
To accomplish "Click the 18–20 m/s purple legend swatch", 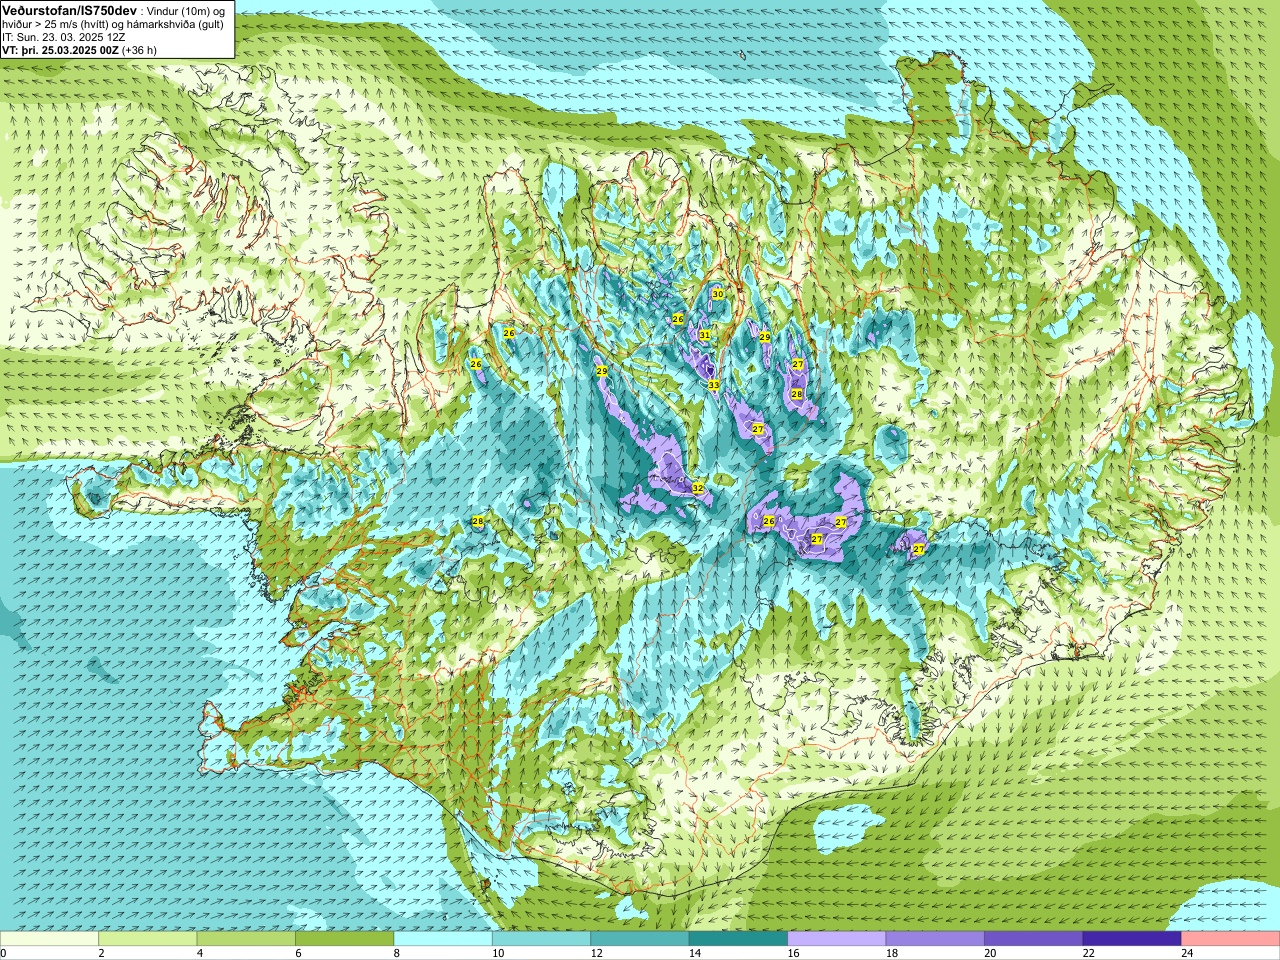I will click(936, 939).
